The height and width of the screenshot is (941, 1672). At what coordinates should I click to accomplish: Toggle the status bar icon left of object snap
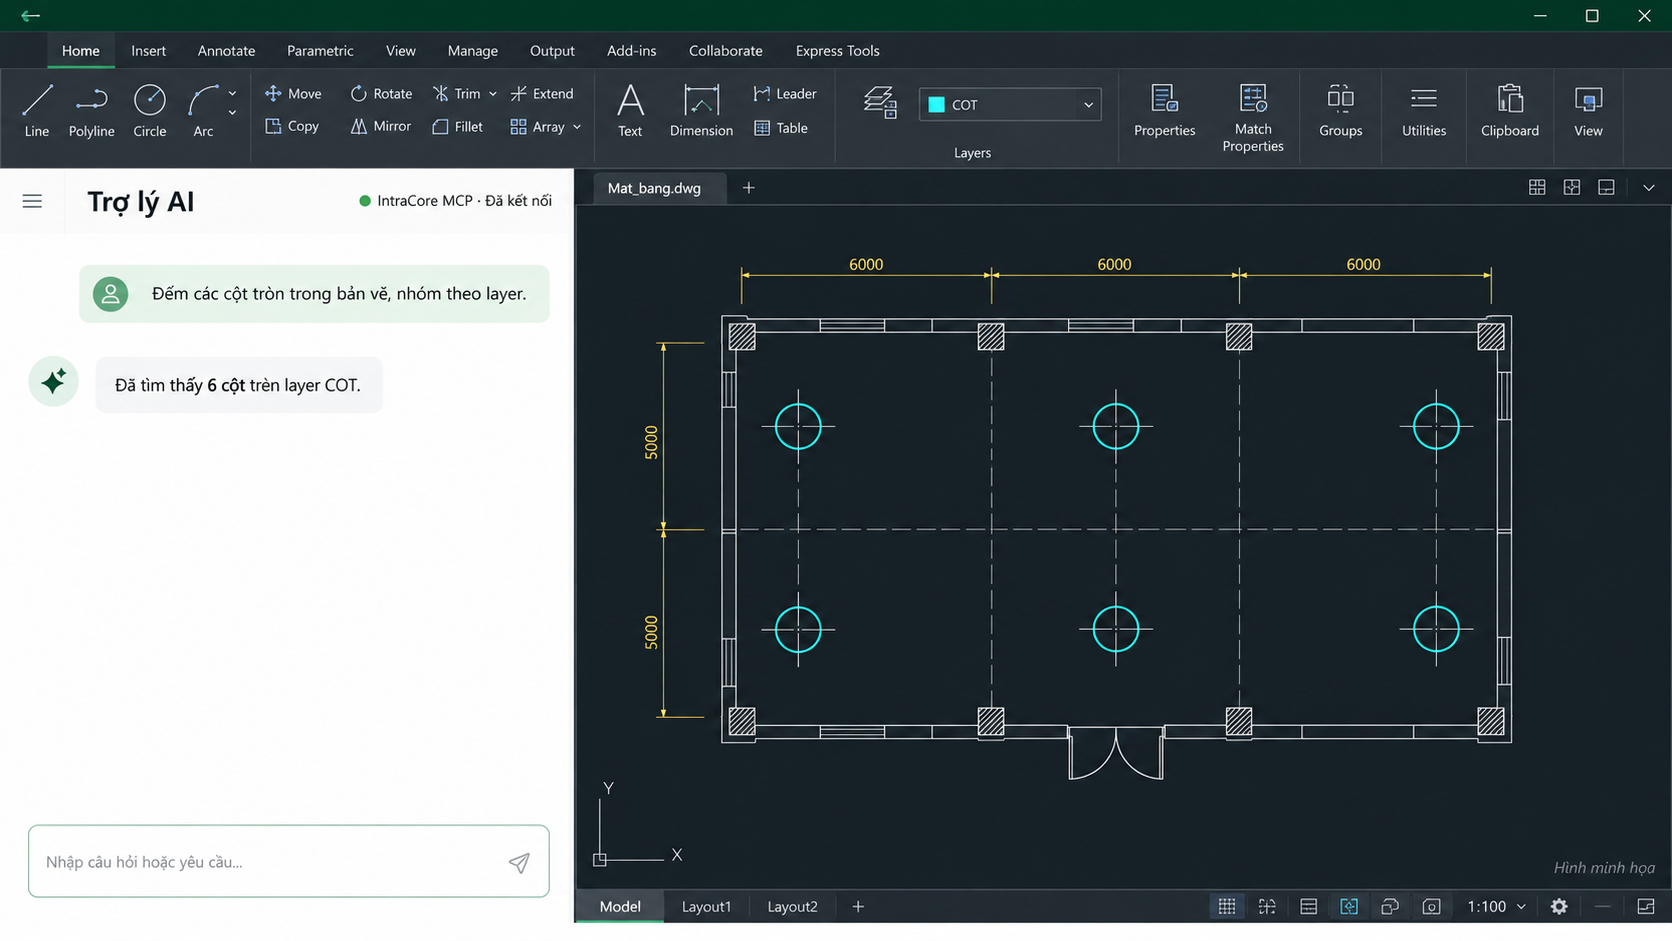tap(1308, 906)
